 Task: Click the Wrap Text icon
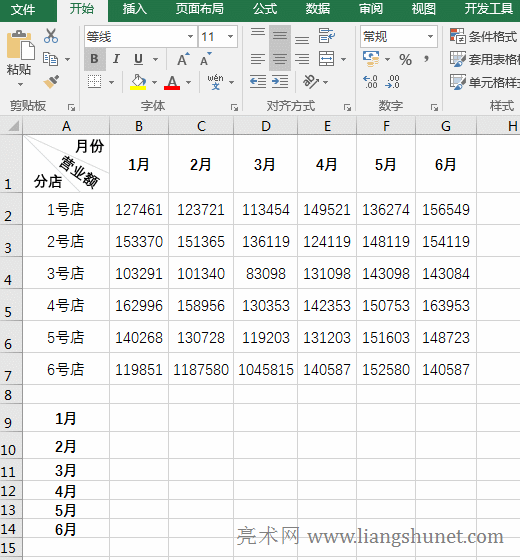click(326, 36)
